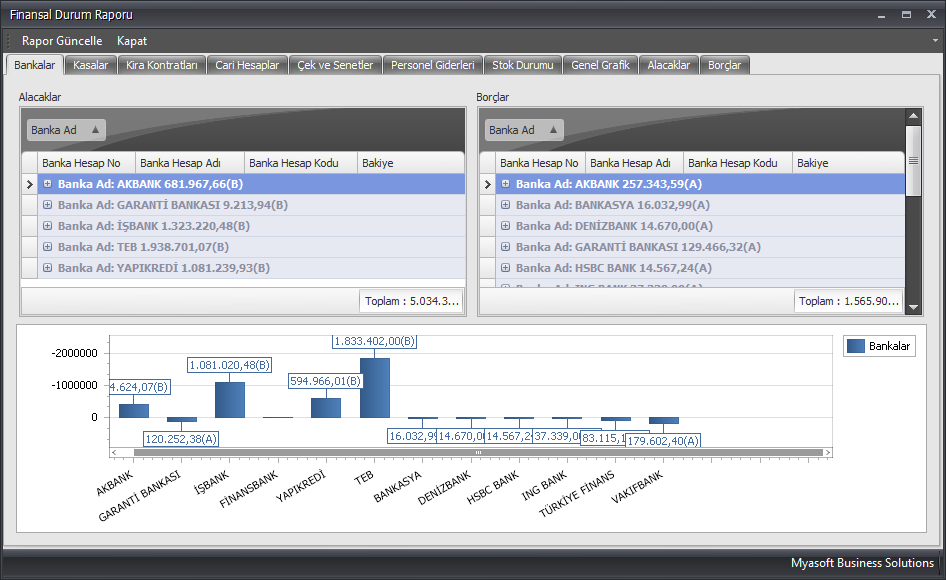Expand GARANTİ BANKASI 129.466,32(A) group
946x580 pixels.
[x=506, y=247]
